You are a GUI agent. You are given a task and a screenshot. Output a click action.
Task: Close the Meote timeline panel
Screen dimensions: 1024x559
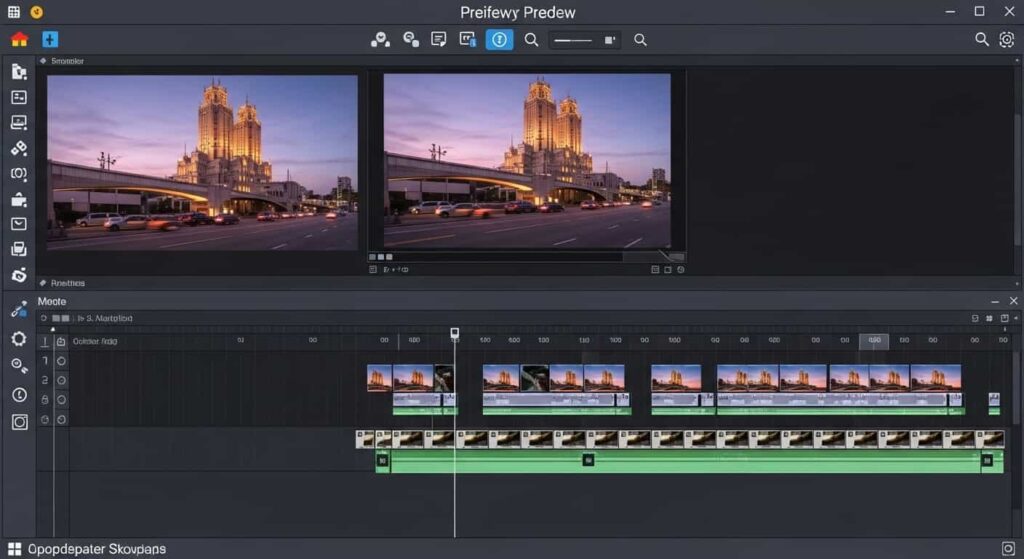pos(1014,301)
